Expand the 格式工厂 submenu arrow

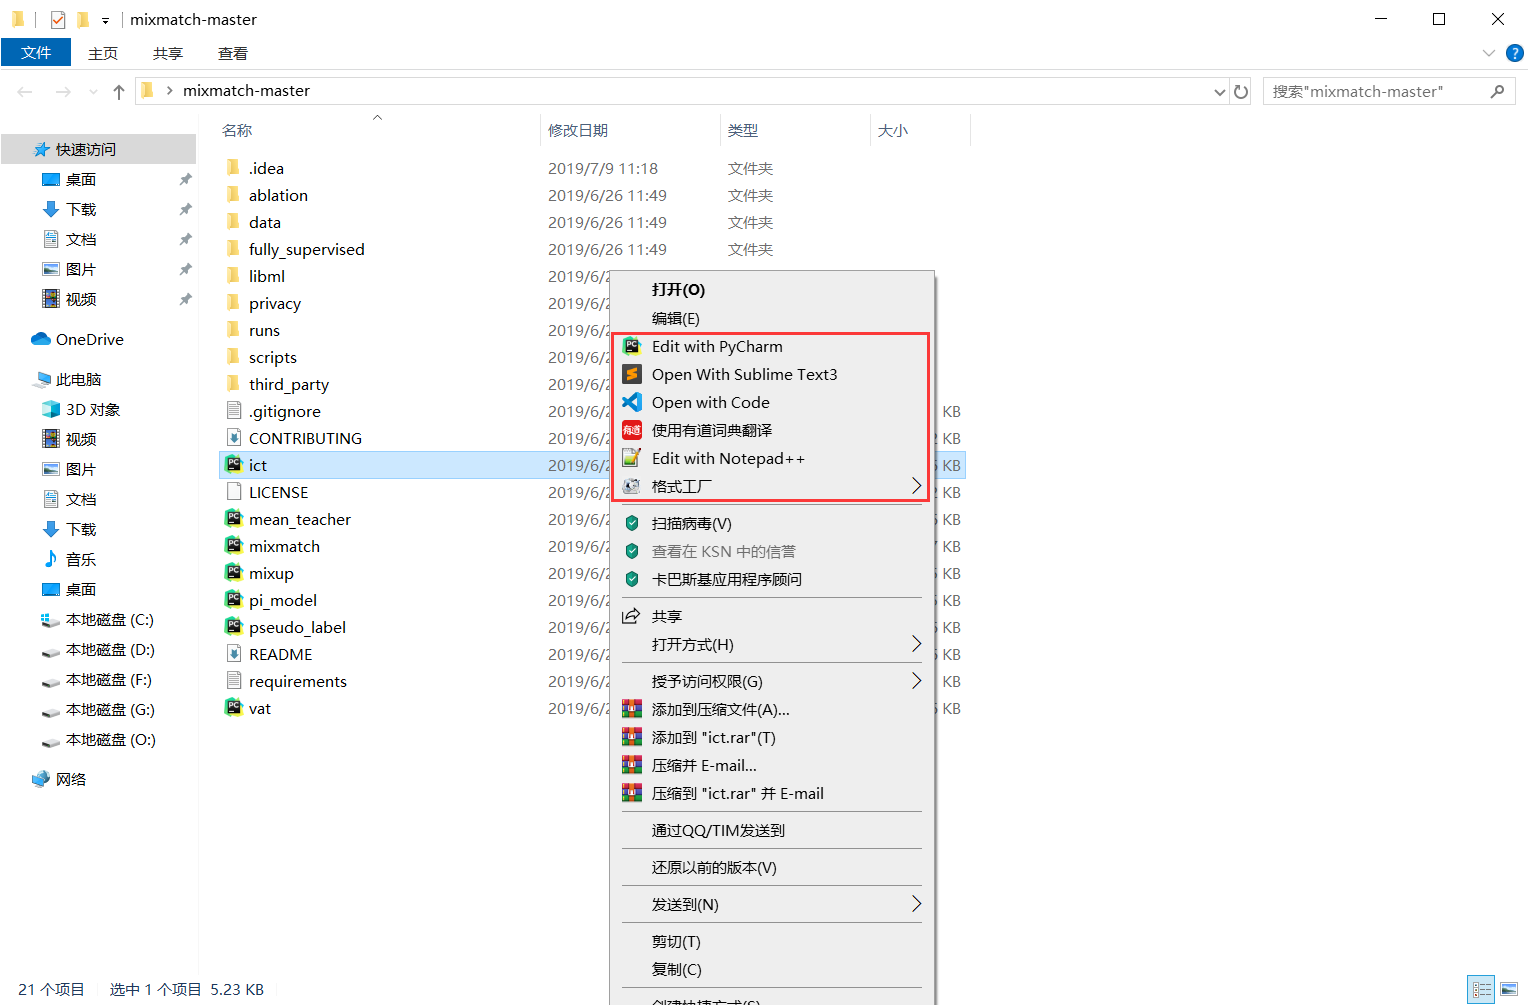pos(916,486)
